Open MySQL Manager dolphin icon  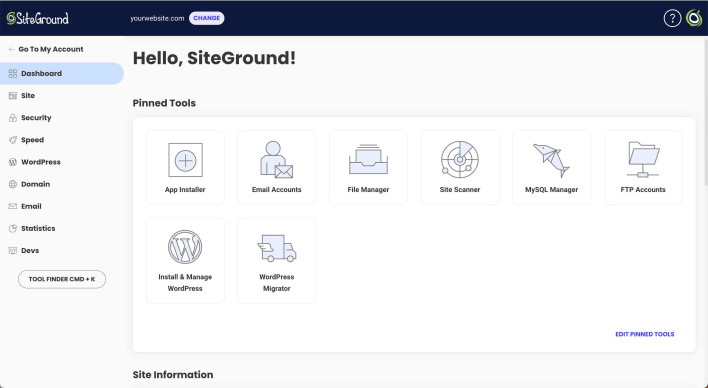click(x=551, y=160)
